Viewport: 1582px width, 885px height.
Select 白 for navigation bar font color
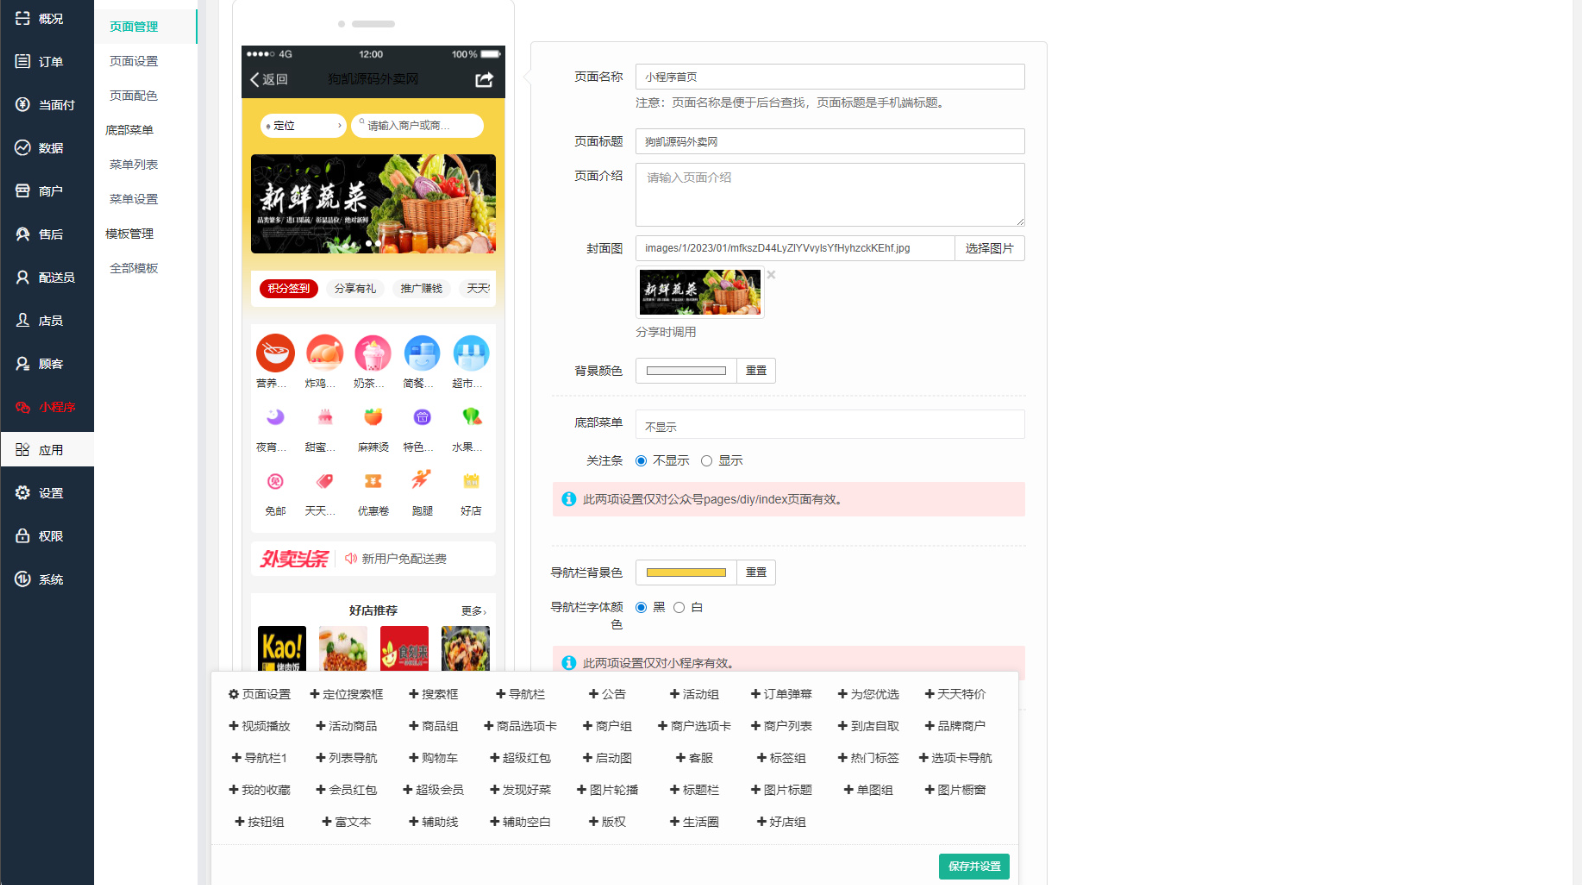(x=679, y=607)
